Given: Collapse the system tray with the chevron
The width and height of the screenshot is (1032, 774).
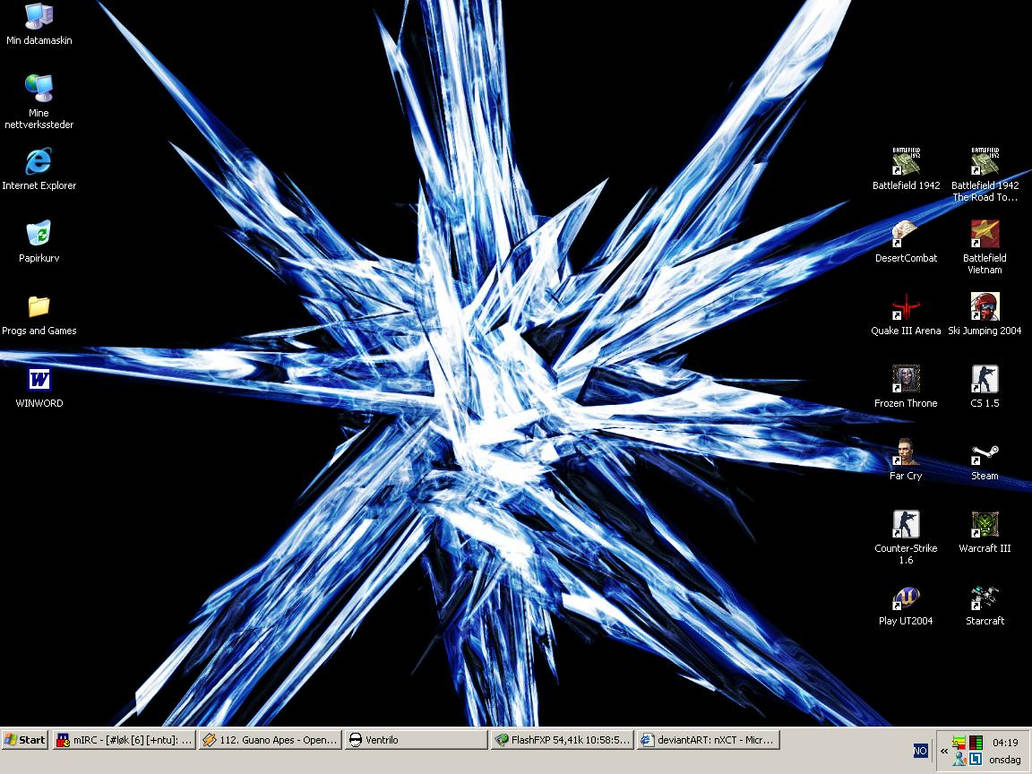Looking at the screenshot, I should [x=943, y=751].
